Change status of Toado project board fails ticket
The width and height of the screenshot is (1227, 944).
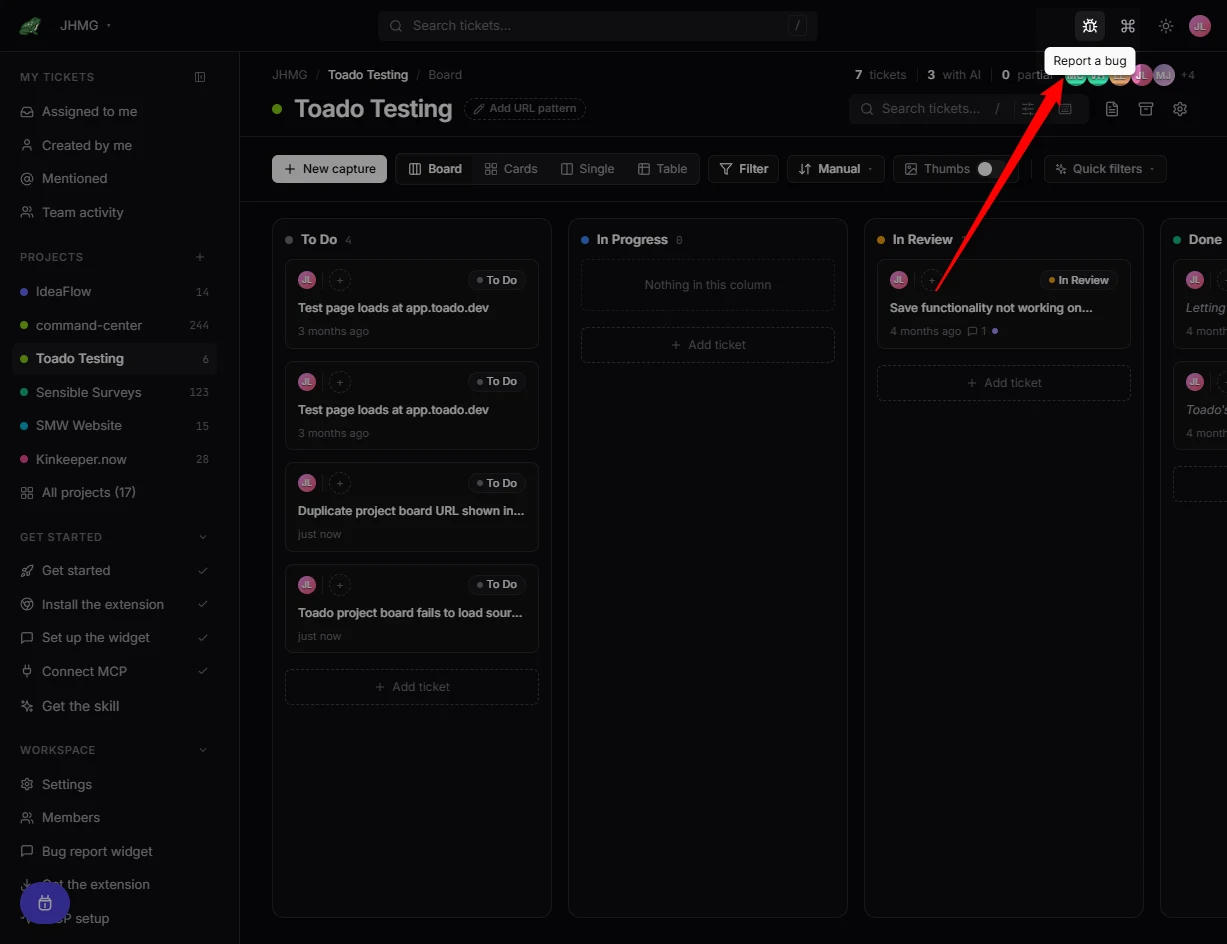point(496,584)
